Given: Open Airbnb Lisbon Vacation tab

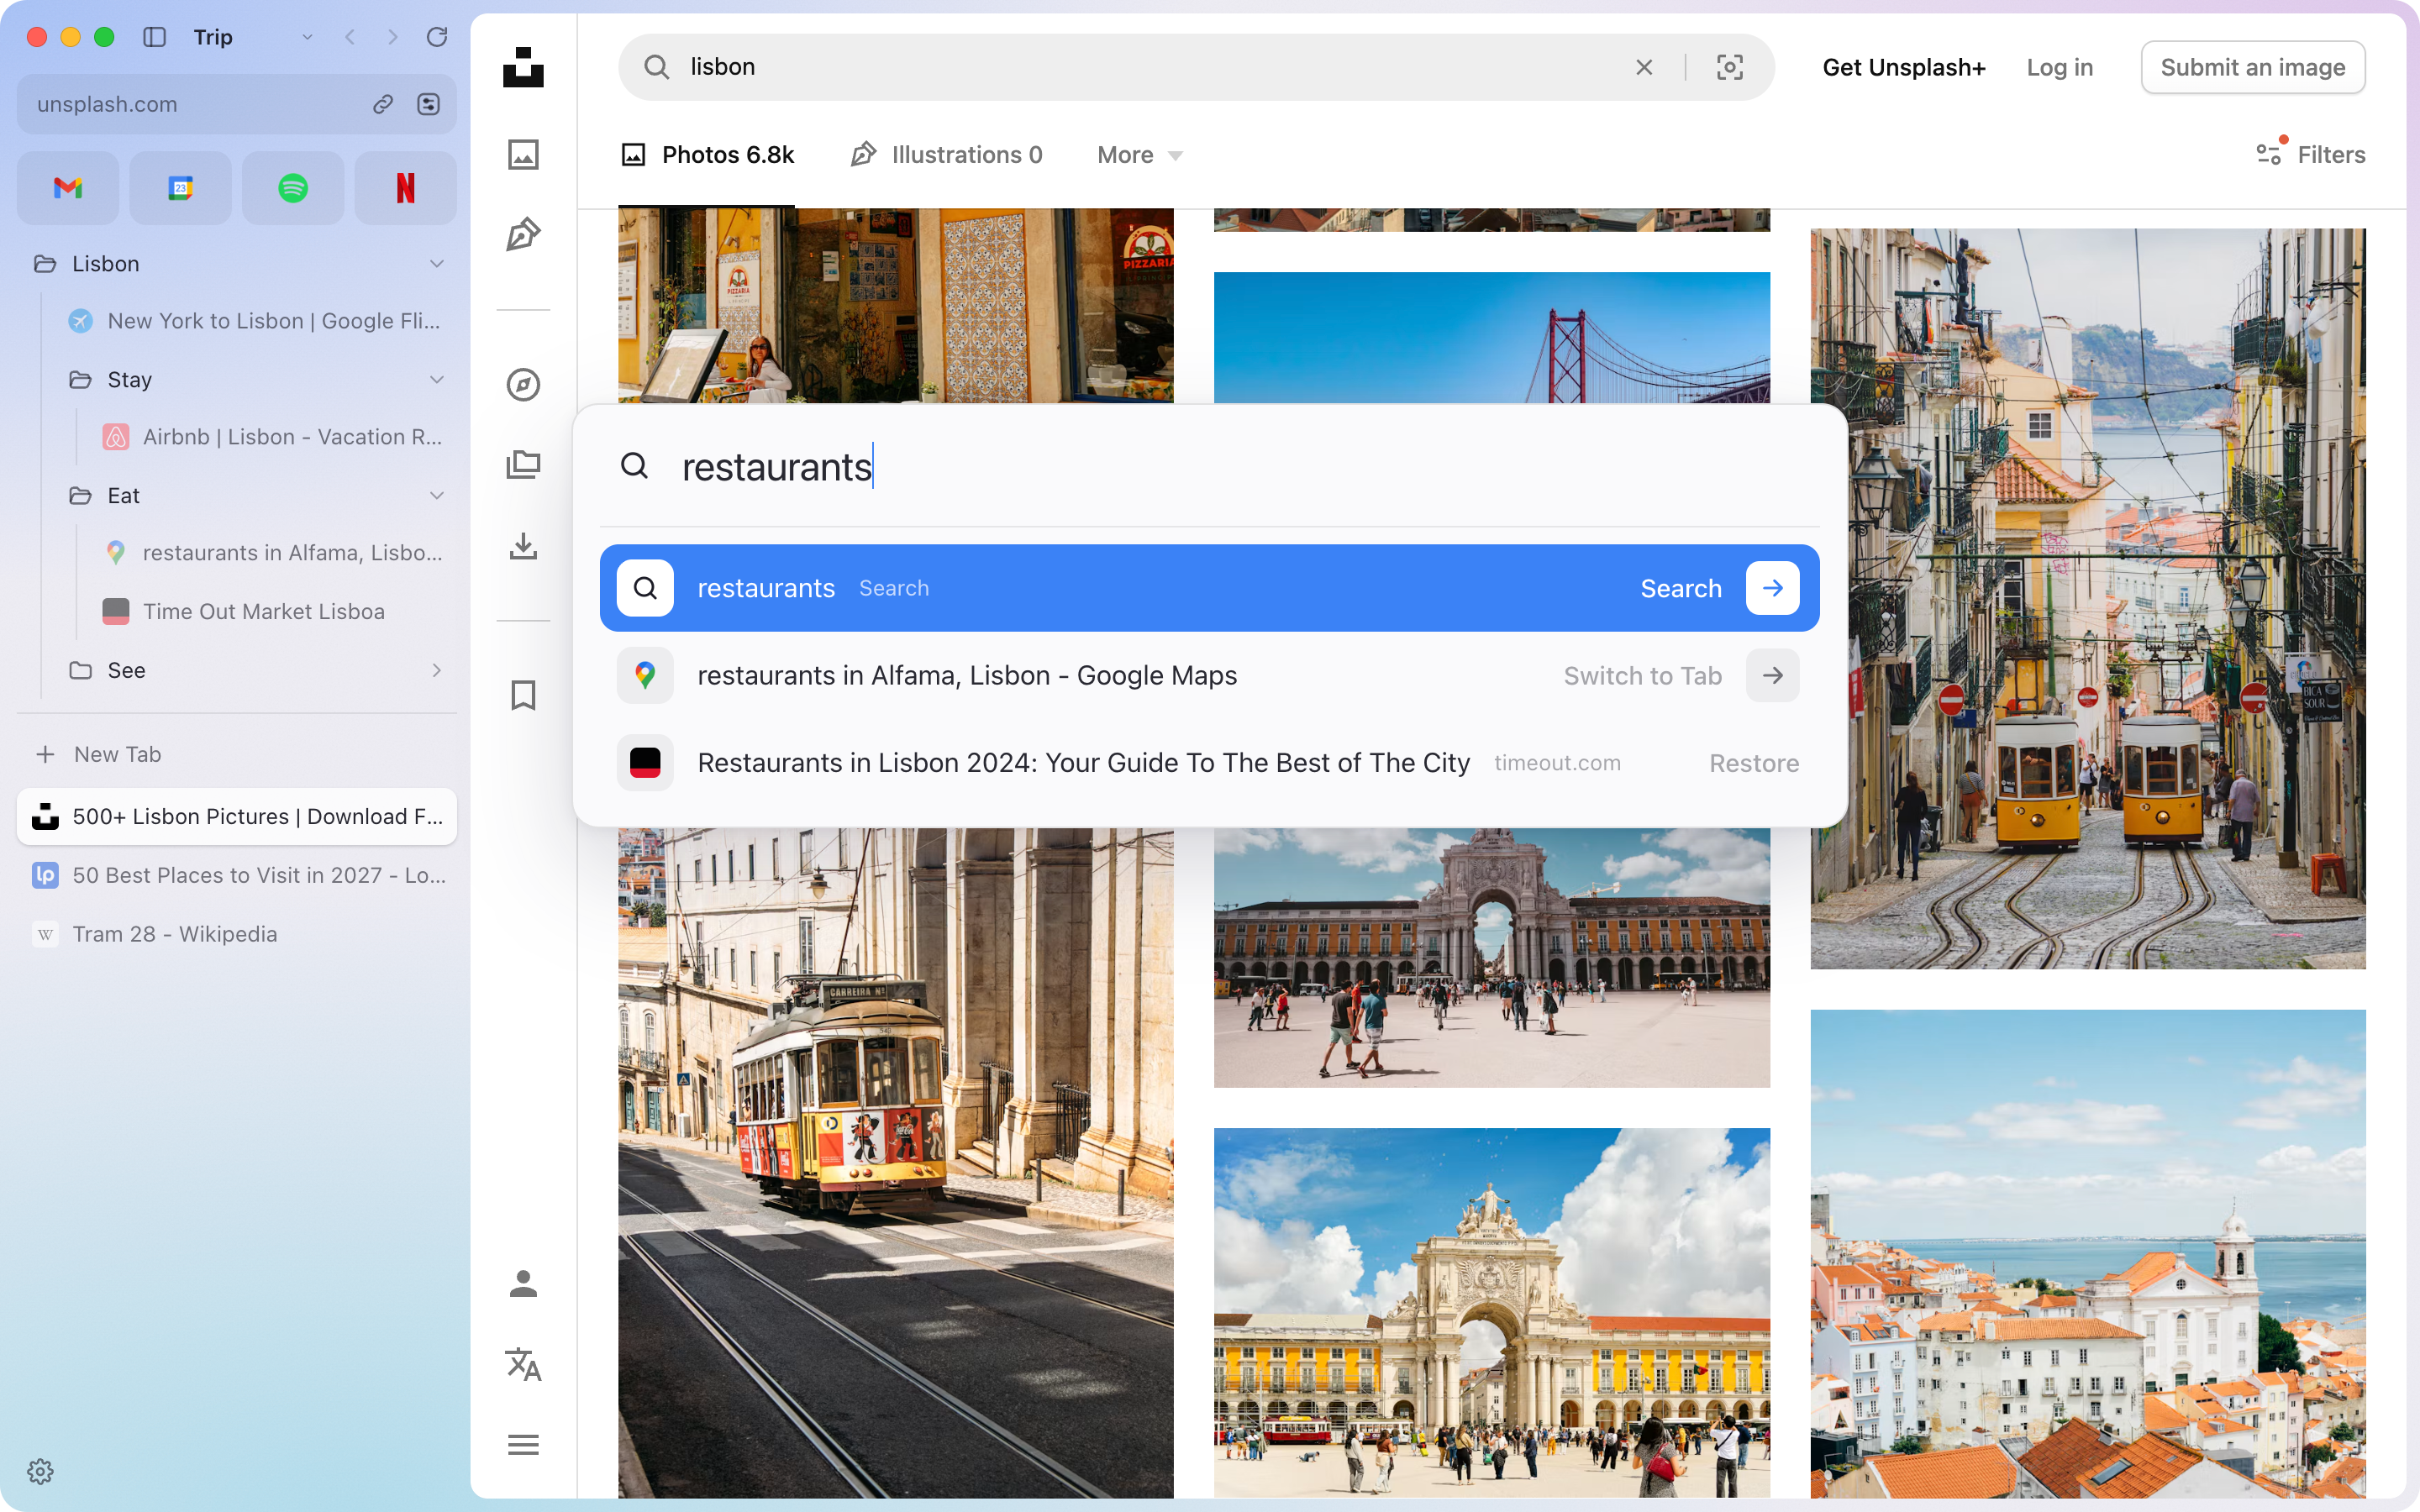Looking at the screenshot, I should (273, 437).
